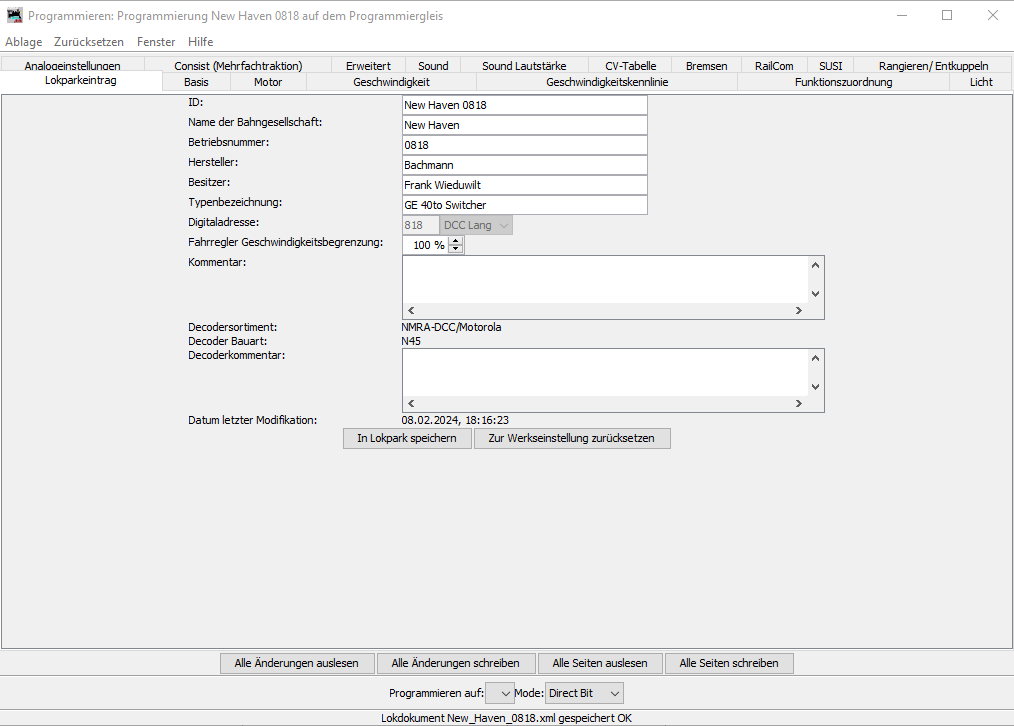Decrease speed limit with spinner down arrow
This screenshot has width=1014, height=726.
456,249
